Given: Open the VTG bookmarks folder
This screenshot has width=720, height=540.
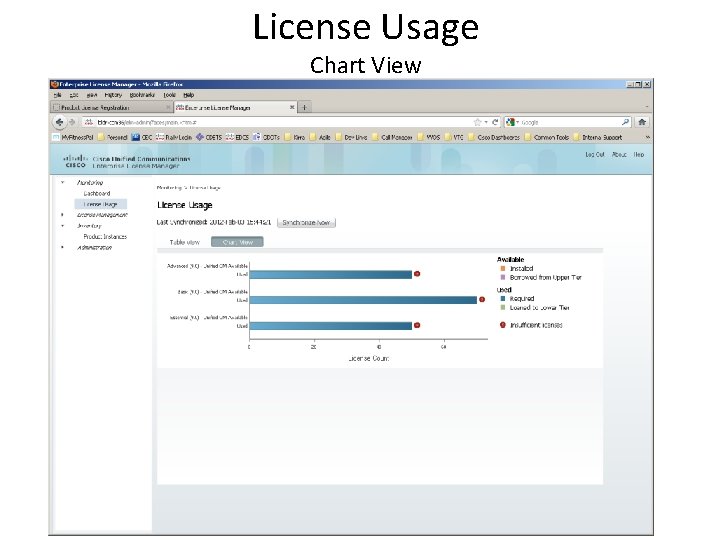Looking at the screenshot, I should (455, 137).
